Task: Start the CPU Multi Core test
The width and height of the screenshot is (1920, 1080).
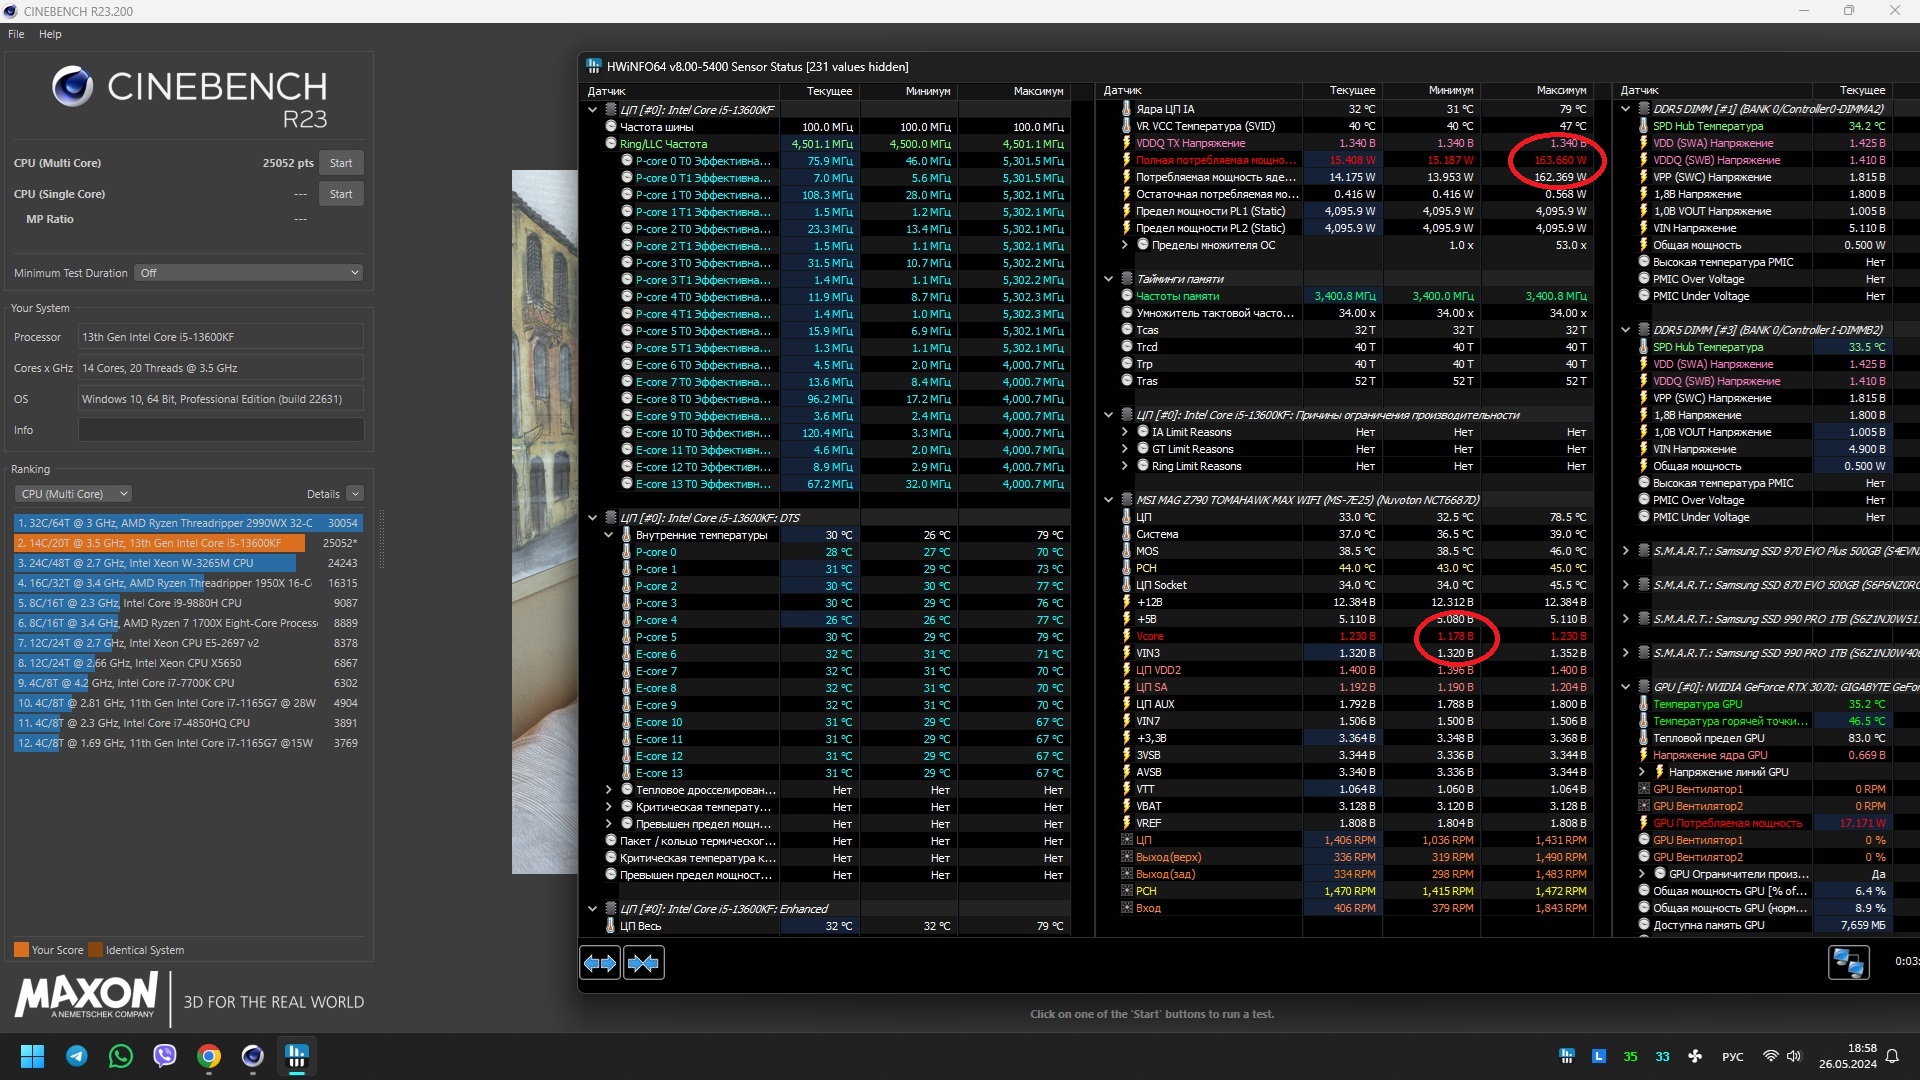Action: tap(341, 163)
